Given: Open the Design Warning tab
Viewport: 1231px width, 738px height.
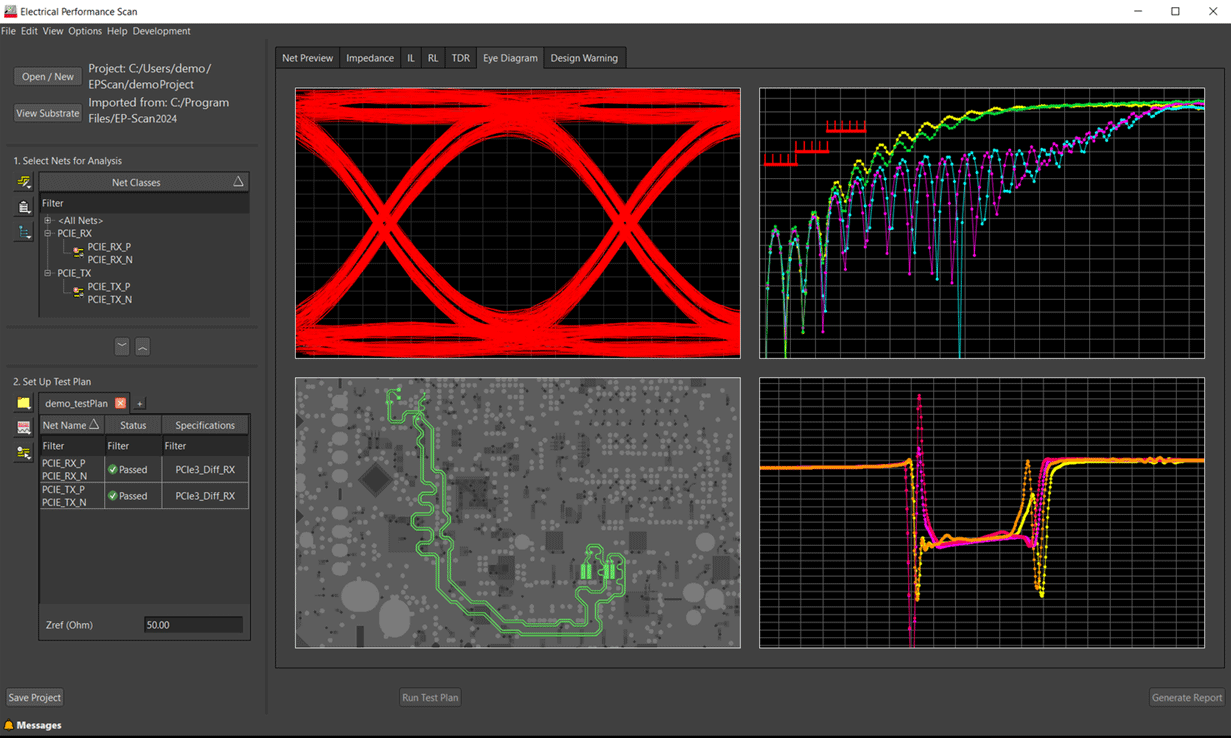Looking at the screenshot, I should (584, 58).
